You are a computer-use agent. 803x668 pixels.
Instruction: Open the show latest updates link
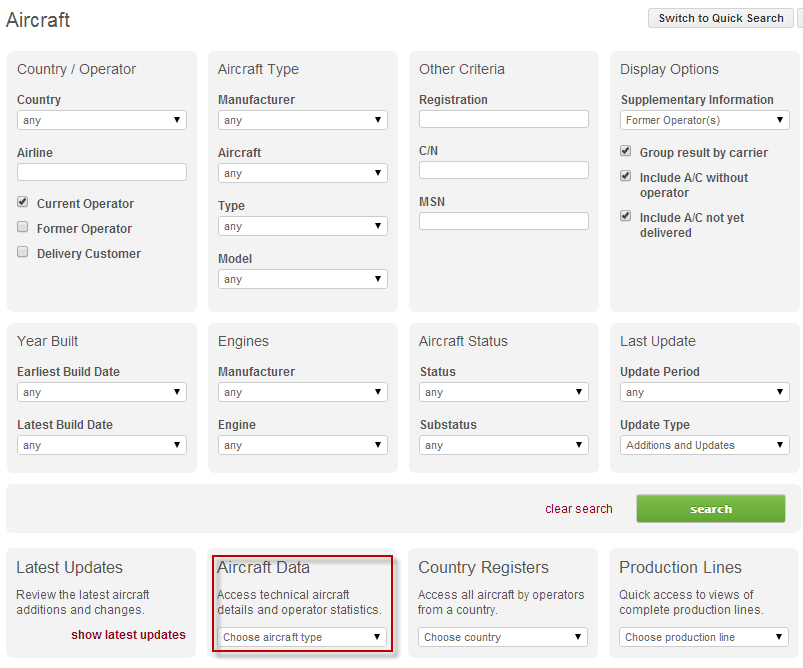(x=128, y=635)
